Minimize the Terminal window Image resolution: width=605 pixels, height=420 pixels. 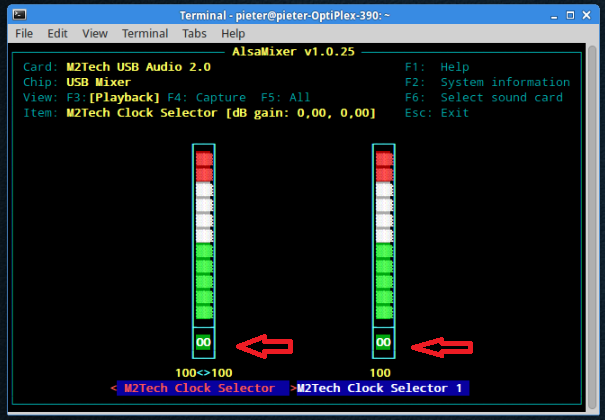554,16
